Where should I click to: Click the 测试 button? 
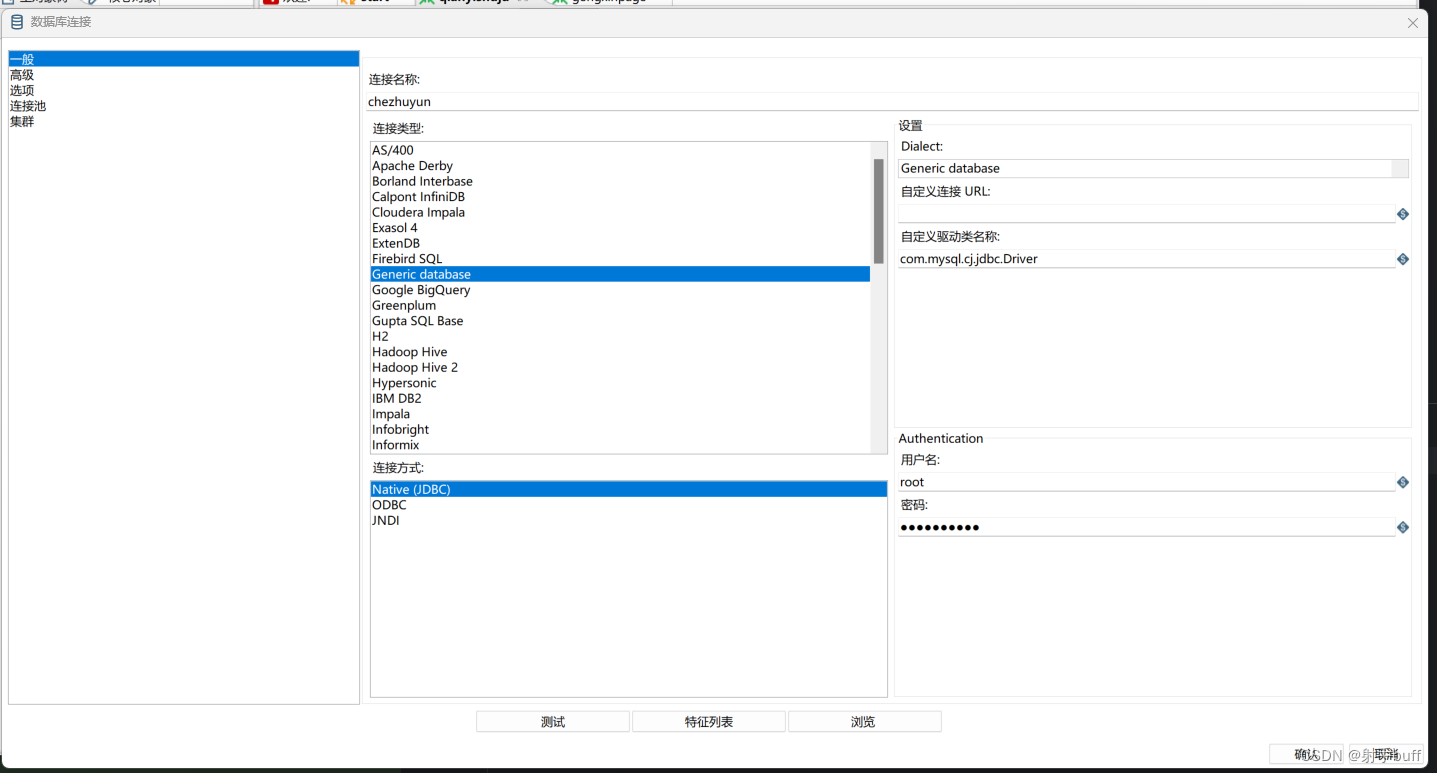553,722
